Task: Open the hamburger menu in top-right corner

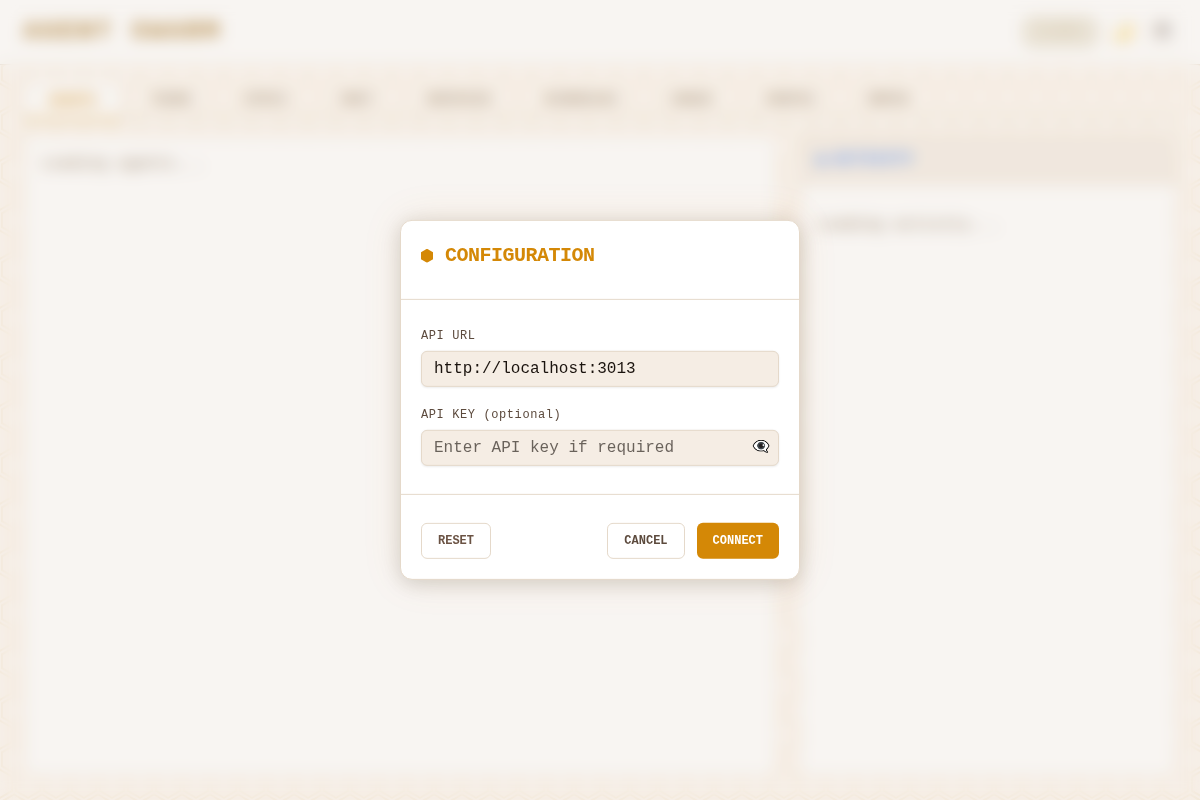Action: coord(1162,30)
